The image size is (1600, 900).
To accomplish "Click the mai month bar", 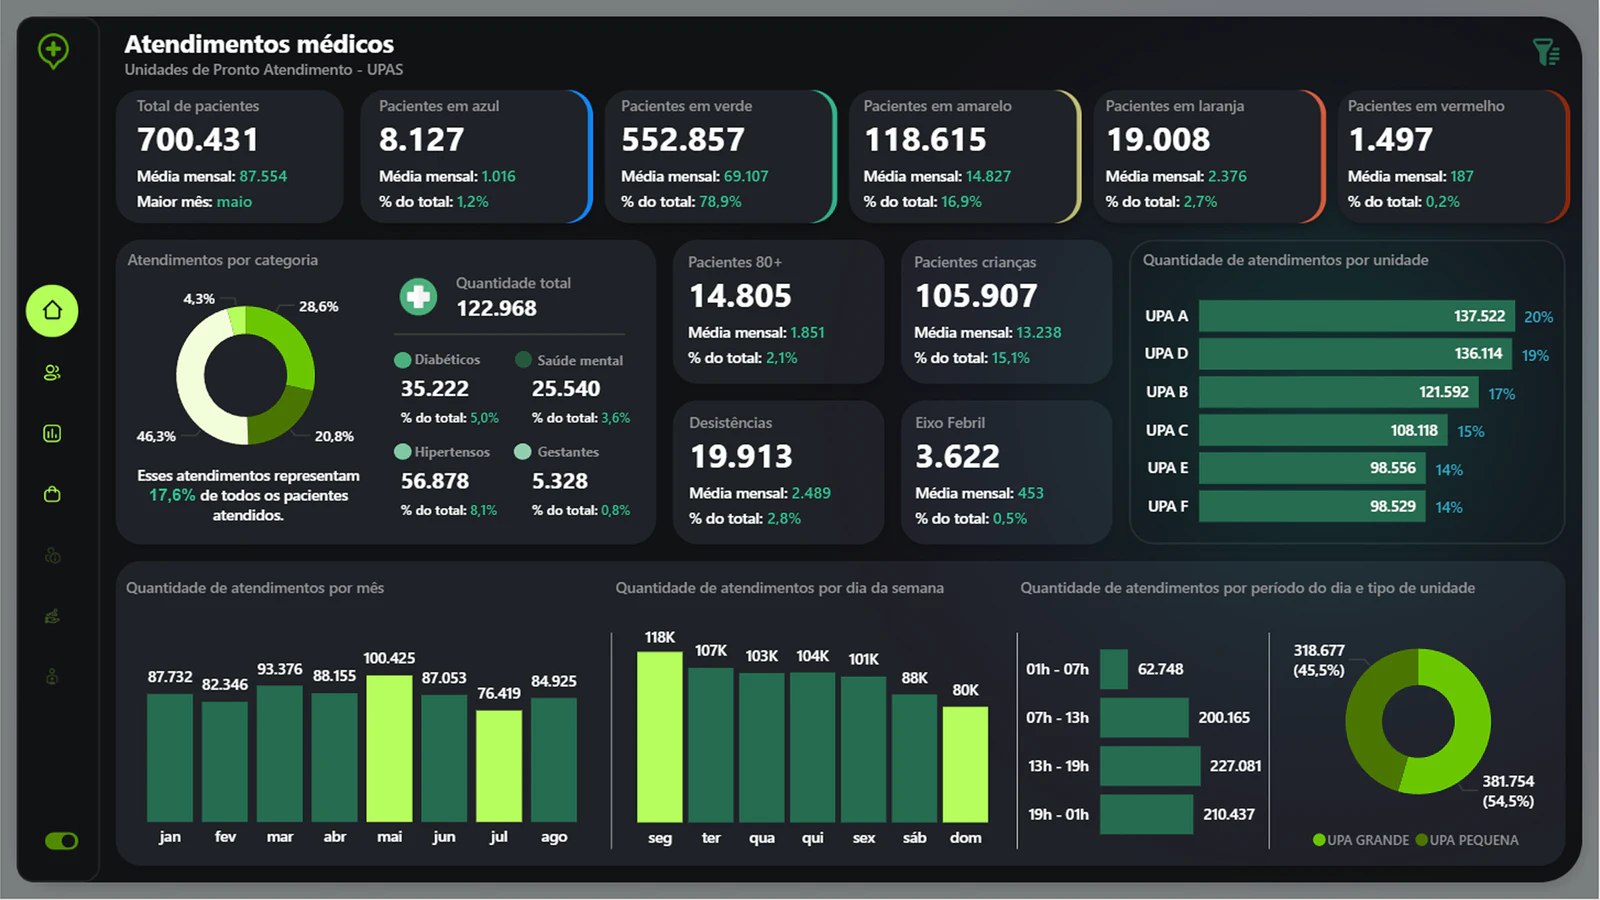I will pos(389,748).
